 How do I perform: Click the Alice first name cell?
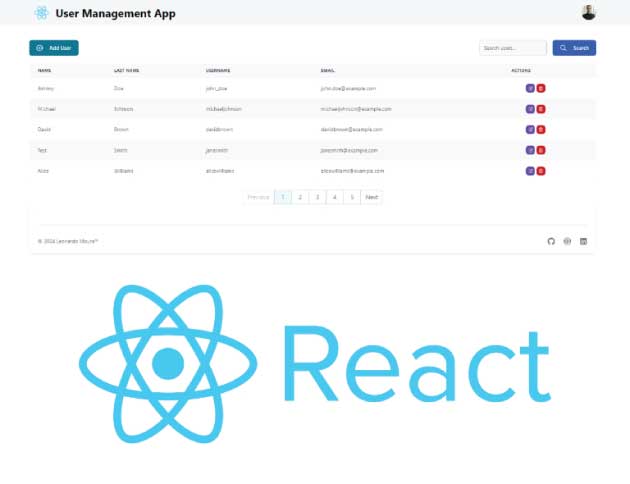click(x=43, y=171)
